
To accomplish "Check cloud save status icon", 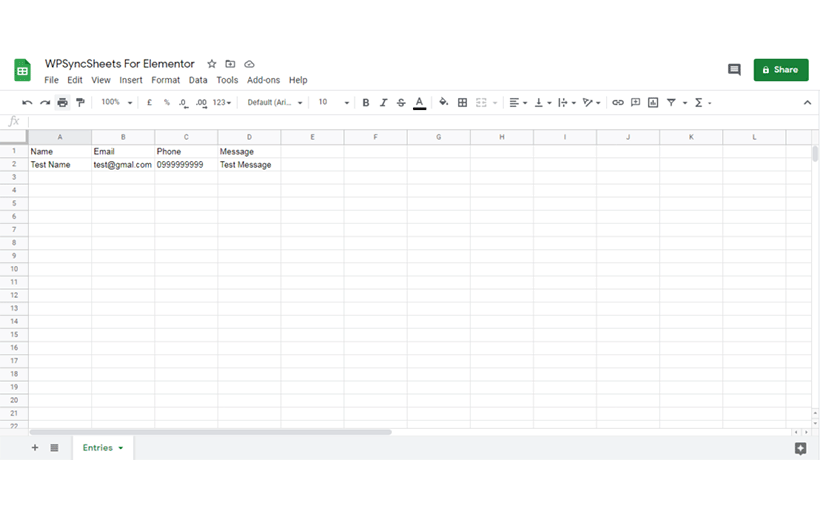I will point(249,64).
